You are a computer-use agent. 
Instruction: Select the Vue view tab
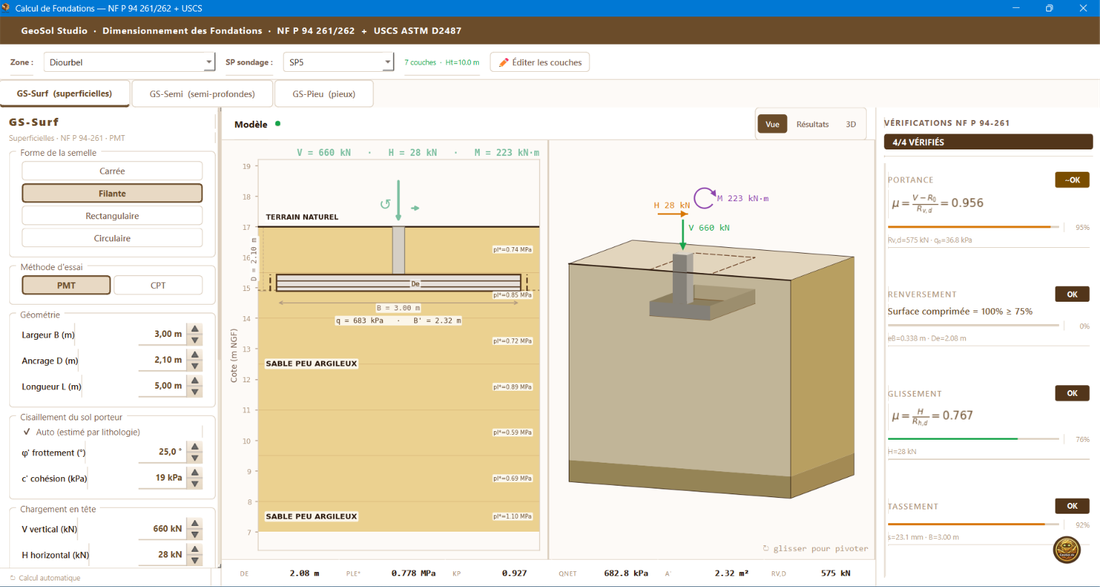click(772, 124)
